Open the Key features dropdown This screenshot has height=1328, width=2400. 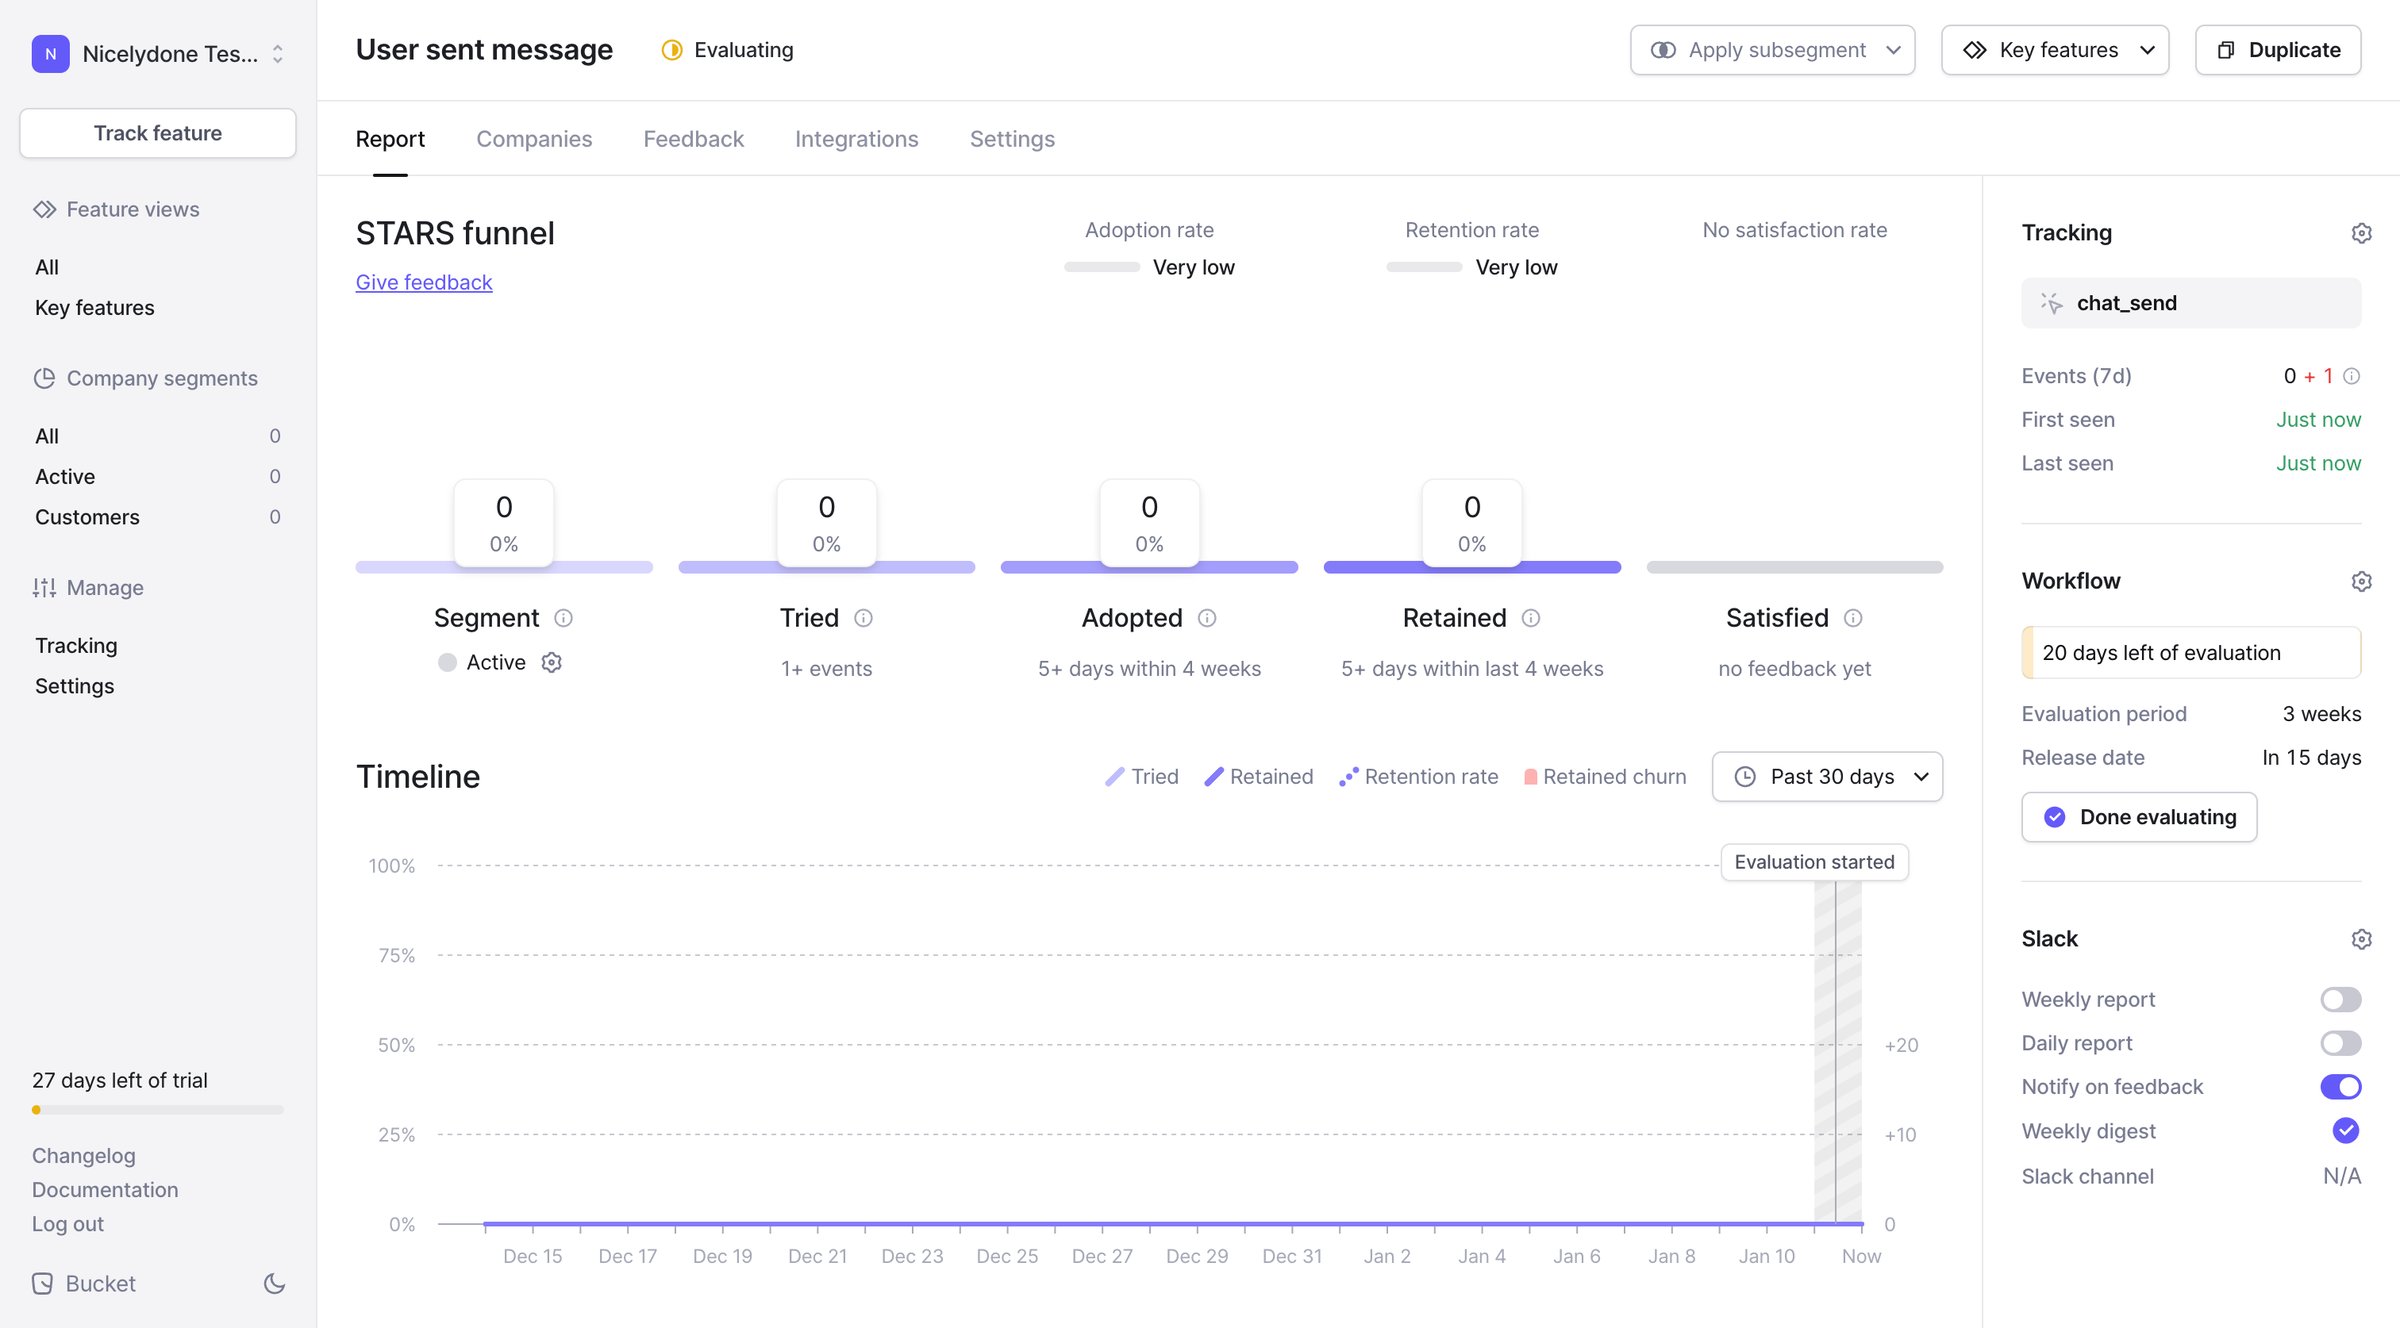2055,50
